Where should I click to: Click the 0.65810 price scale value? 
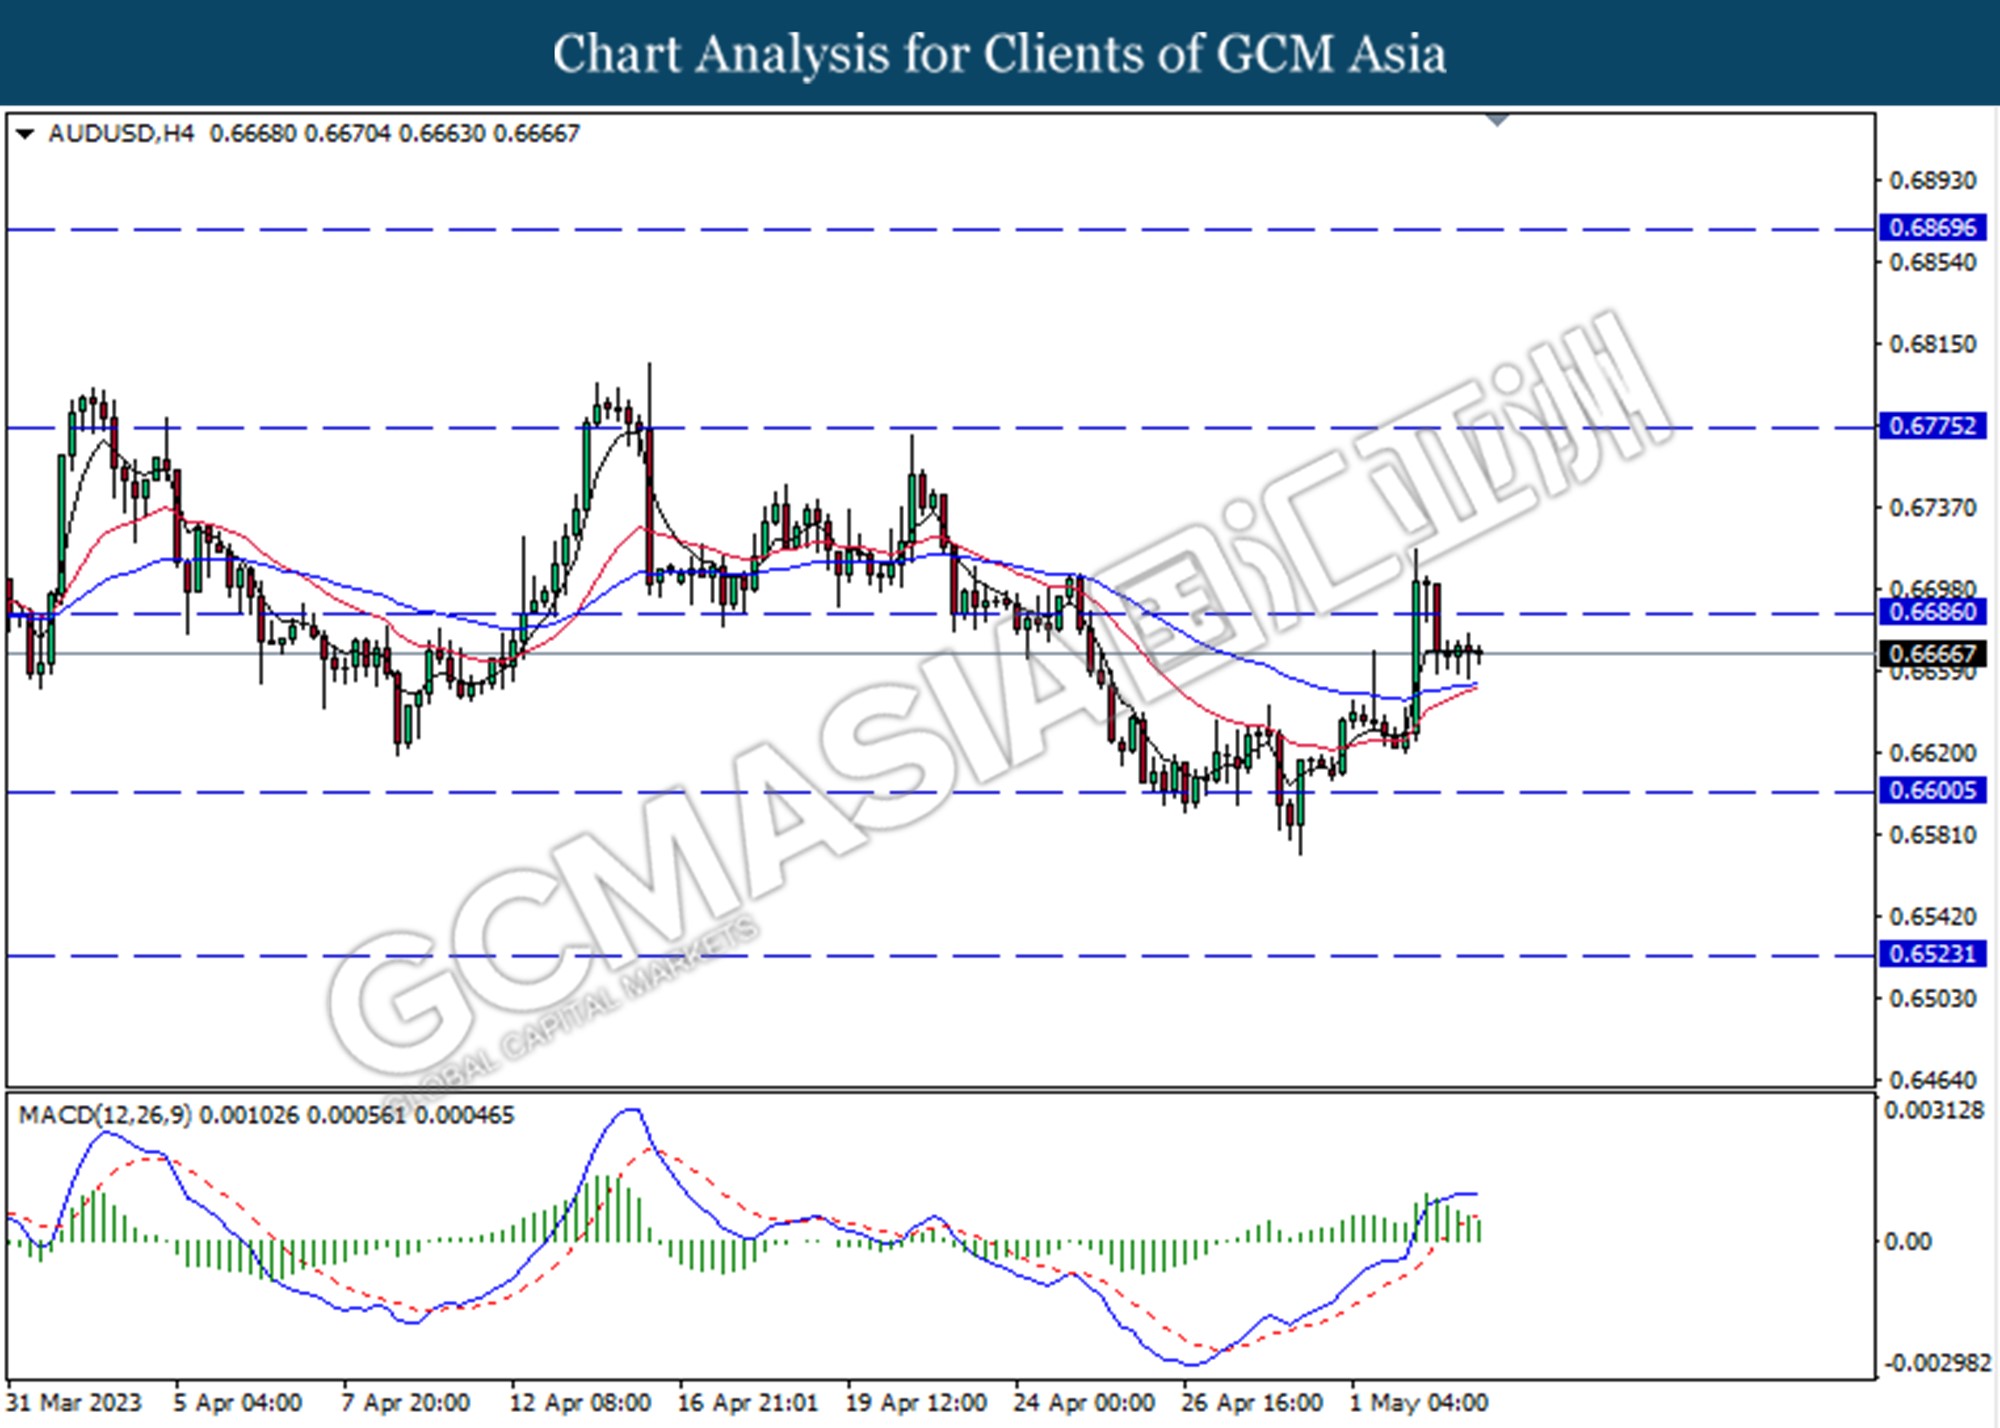pyautogui.click(x=1932, y=835)
